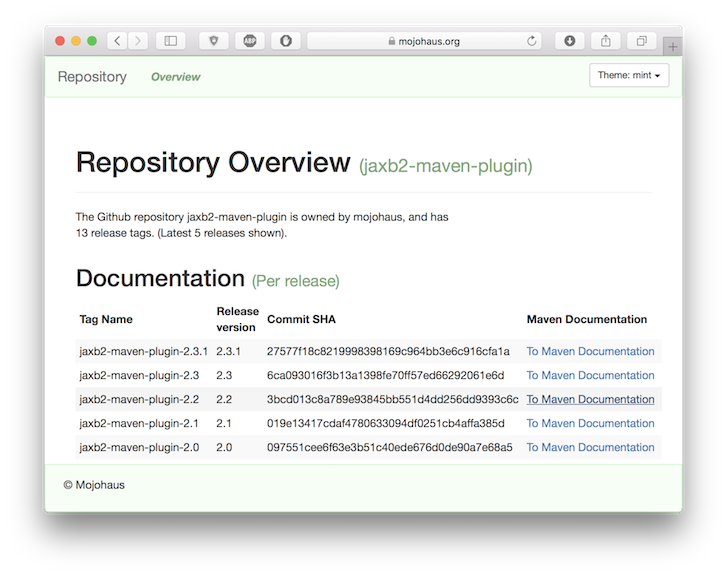Select the Overview navigation tab
This screenshot has width=727, height=576.
(x=176, y=77)
